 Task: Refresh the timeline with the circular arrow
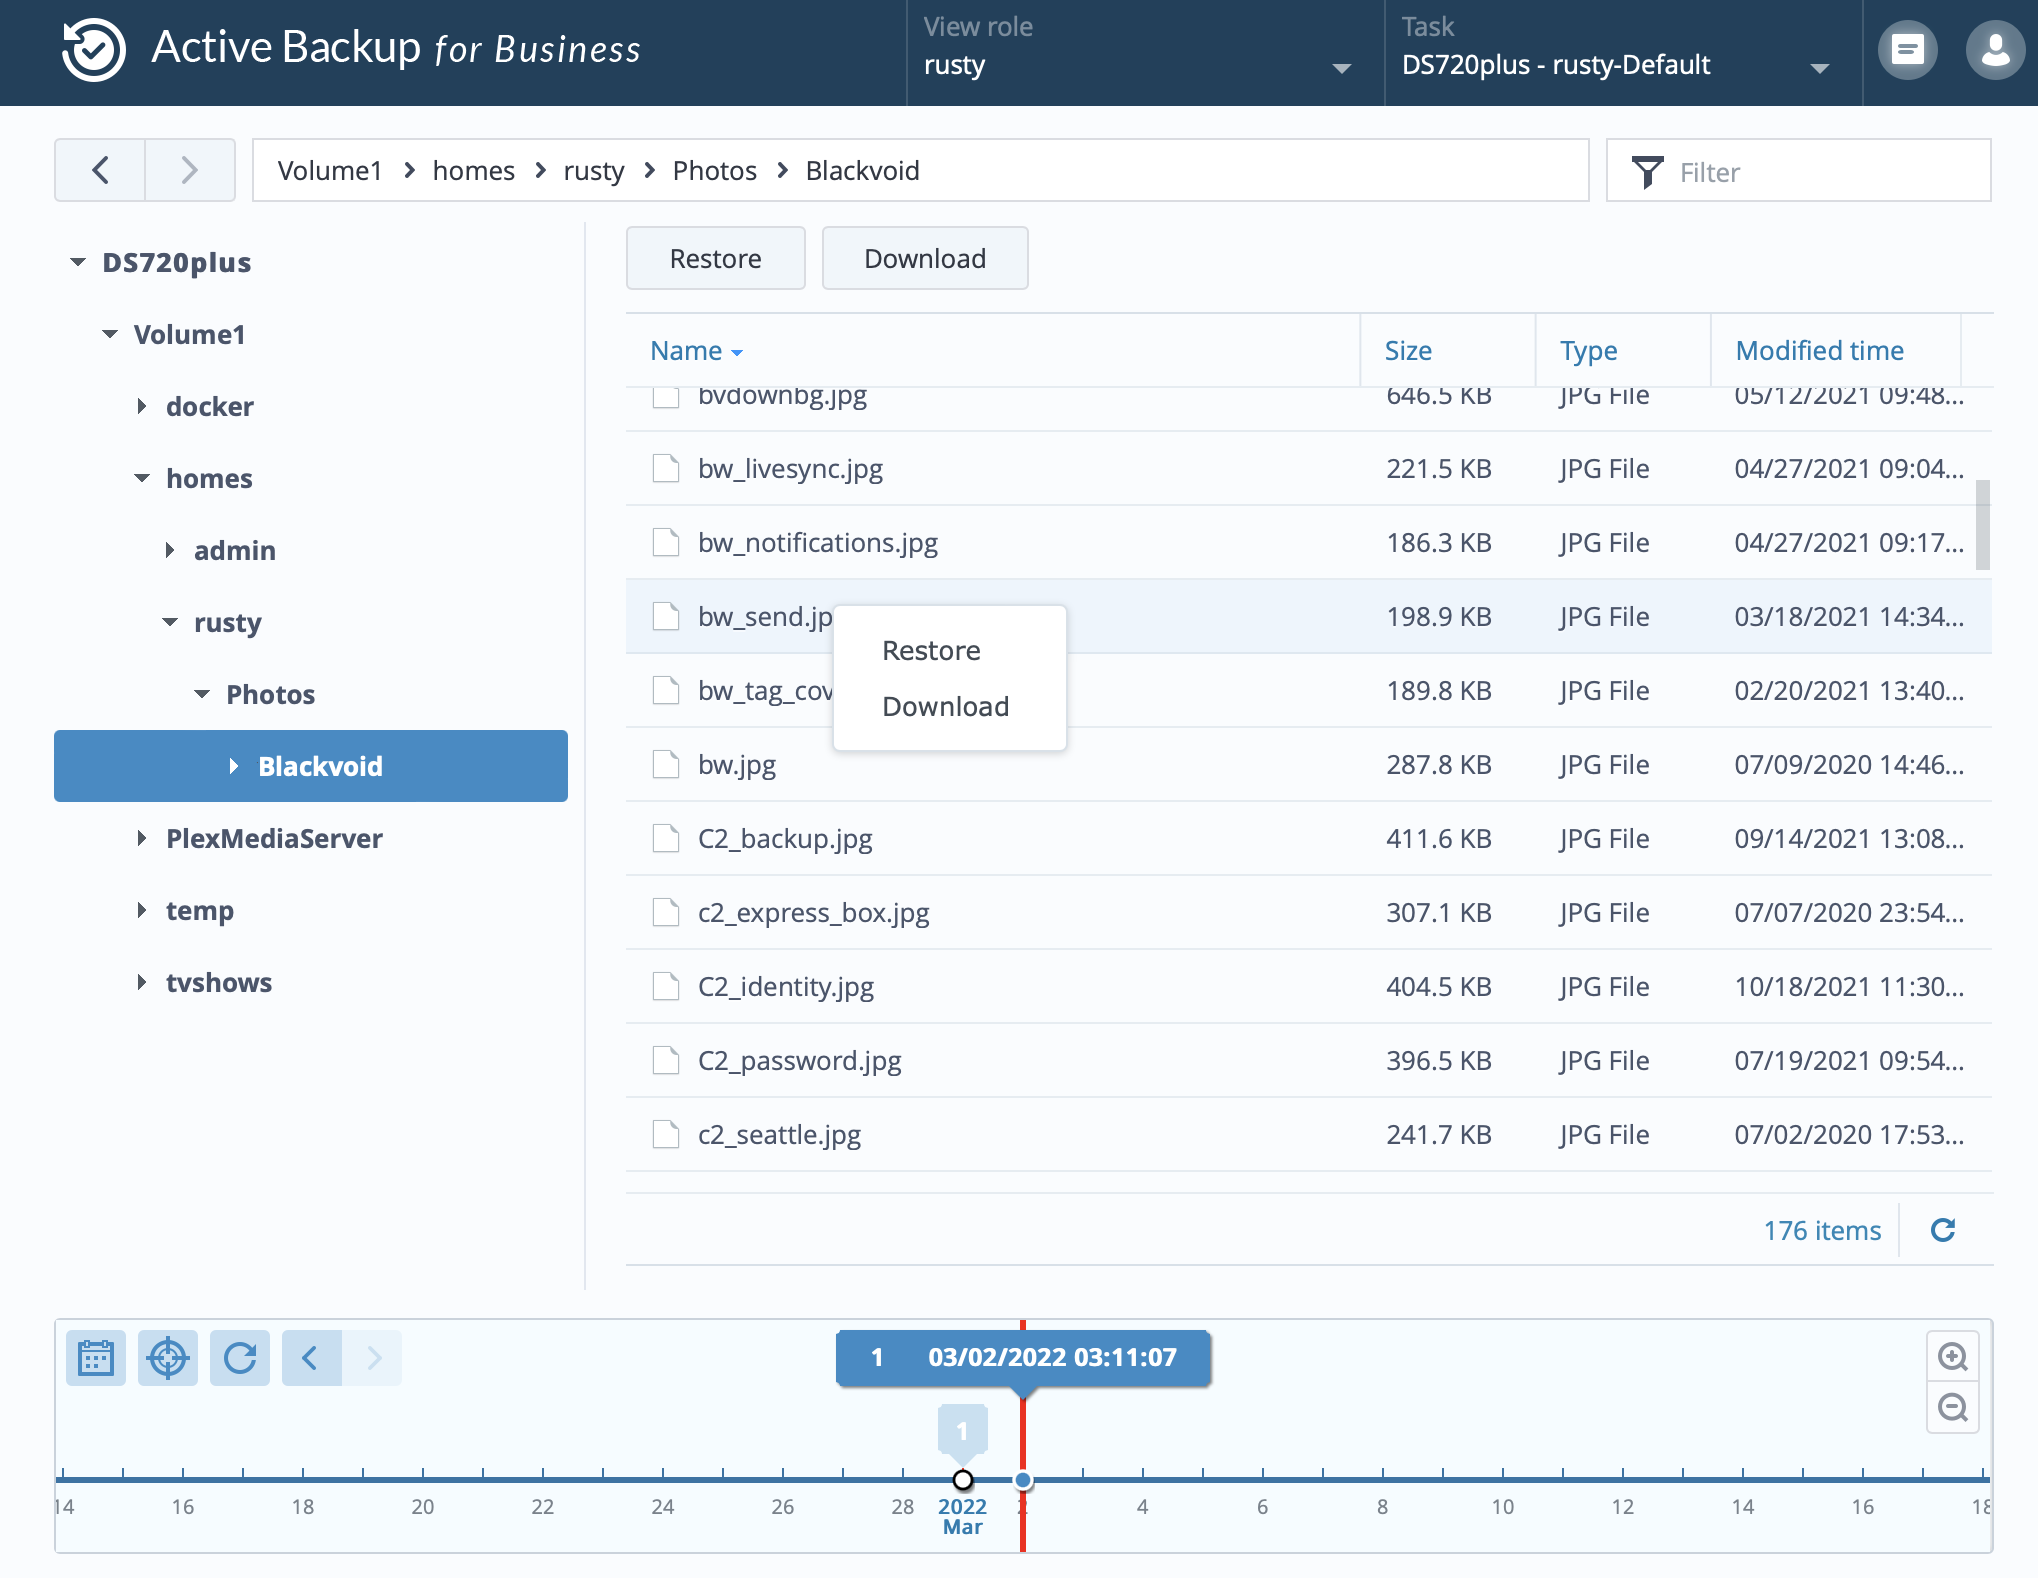click(x=240, y=1358)
